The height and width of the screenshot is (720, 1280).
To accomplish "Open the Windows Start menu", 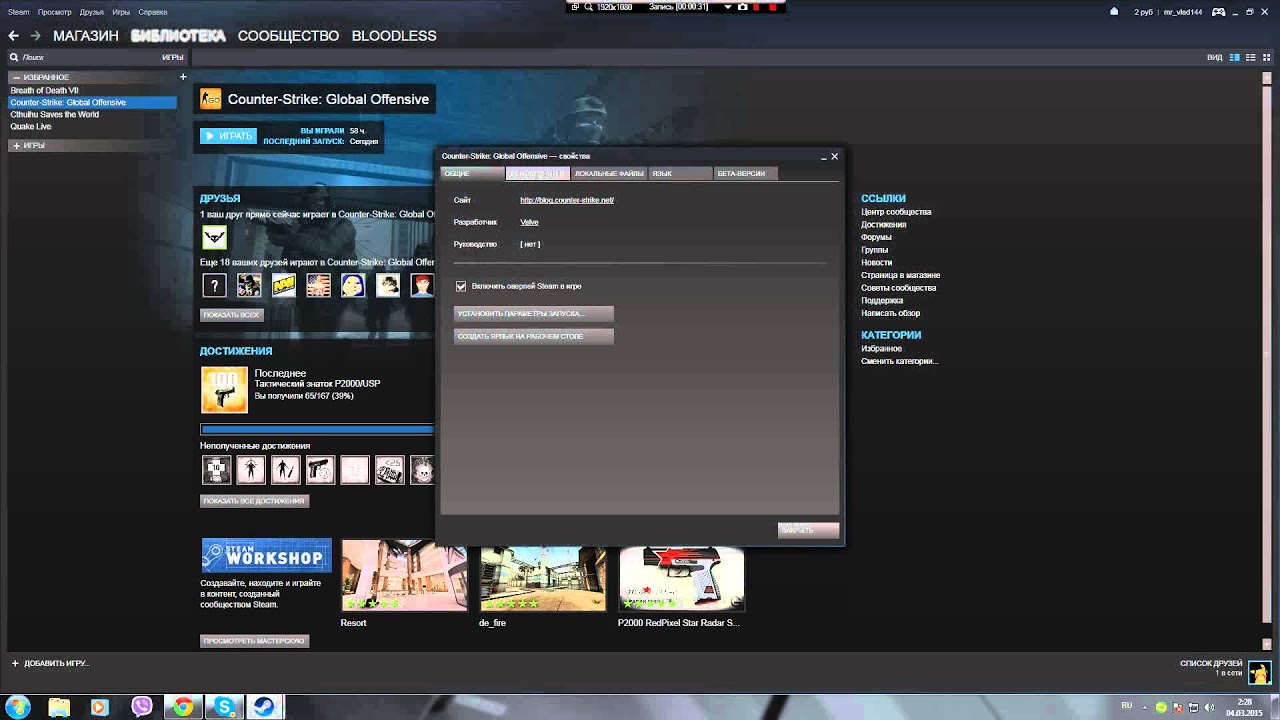I will click(17, 706).
